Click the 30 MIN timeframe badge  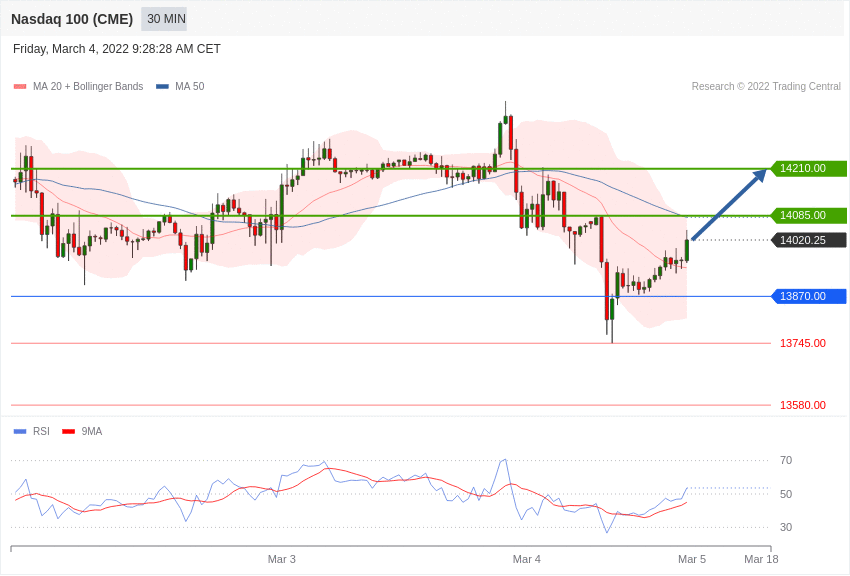[x=164, y=19]
